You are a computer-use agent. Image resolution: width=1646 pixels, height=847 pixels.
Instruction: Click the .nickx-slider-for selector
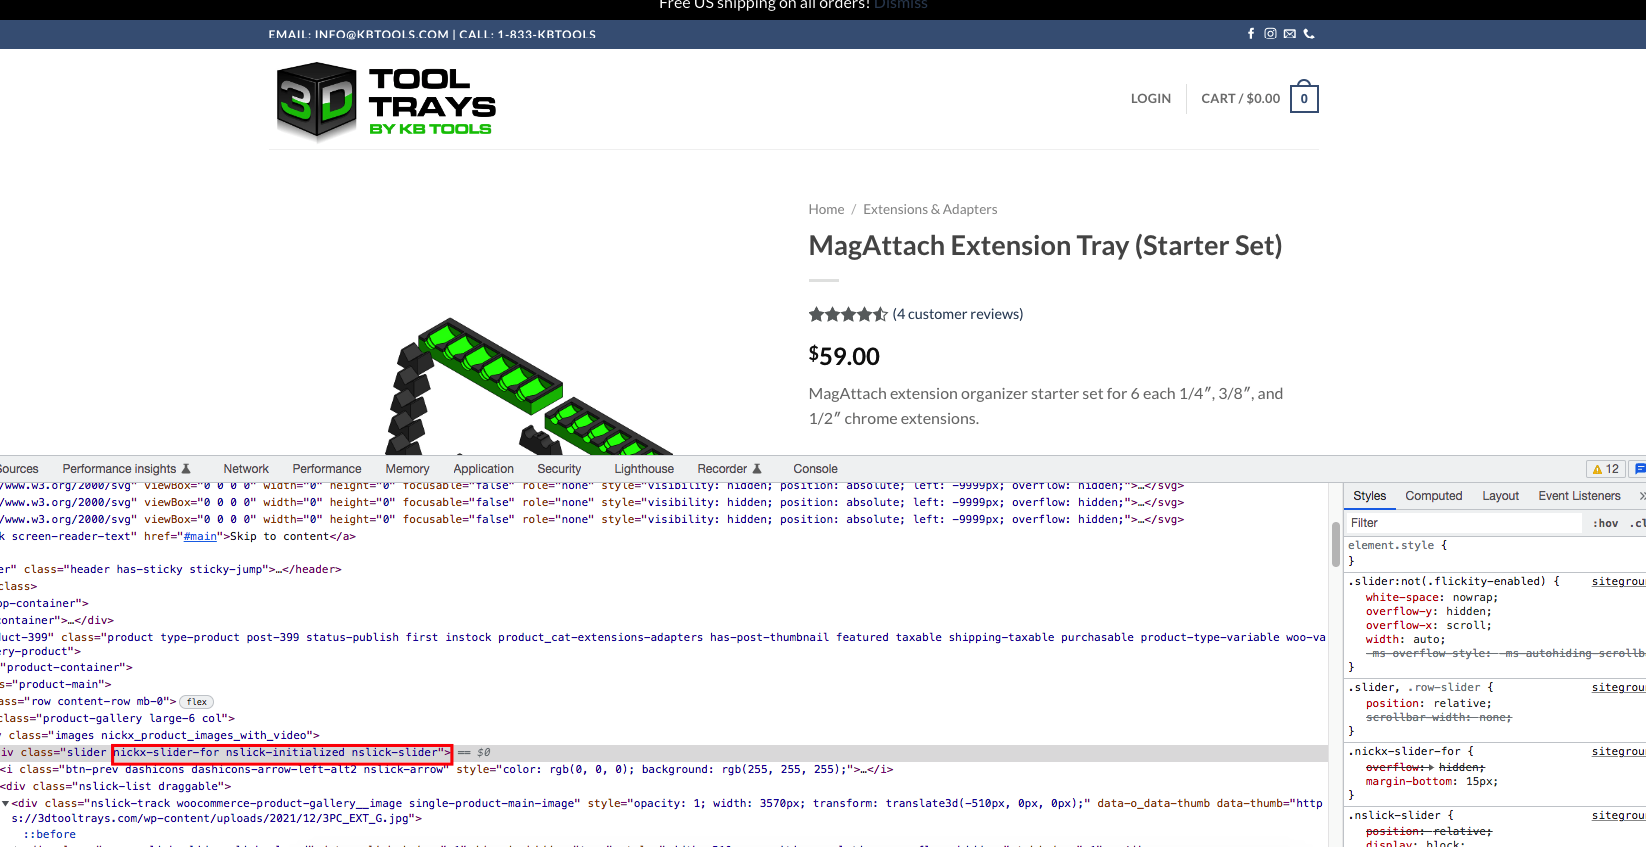(x=1404, y=752)
